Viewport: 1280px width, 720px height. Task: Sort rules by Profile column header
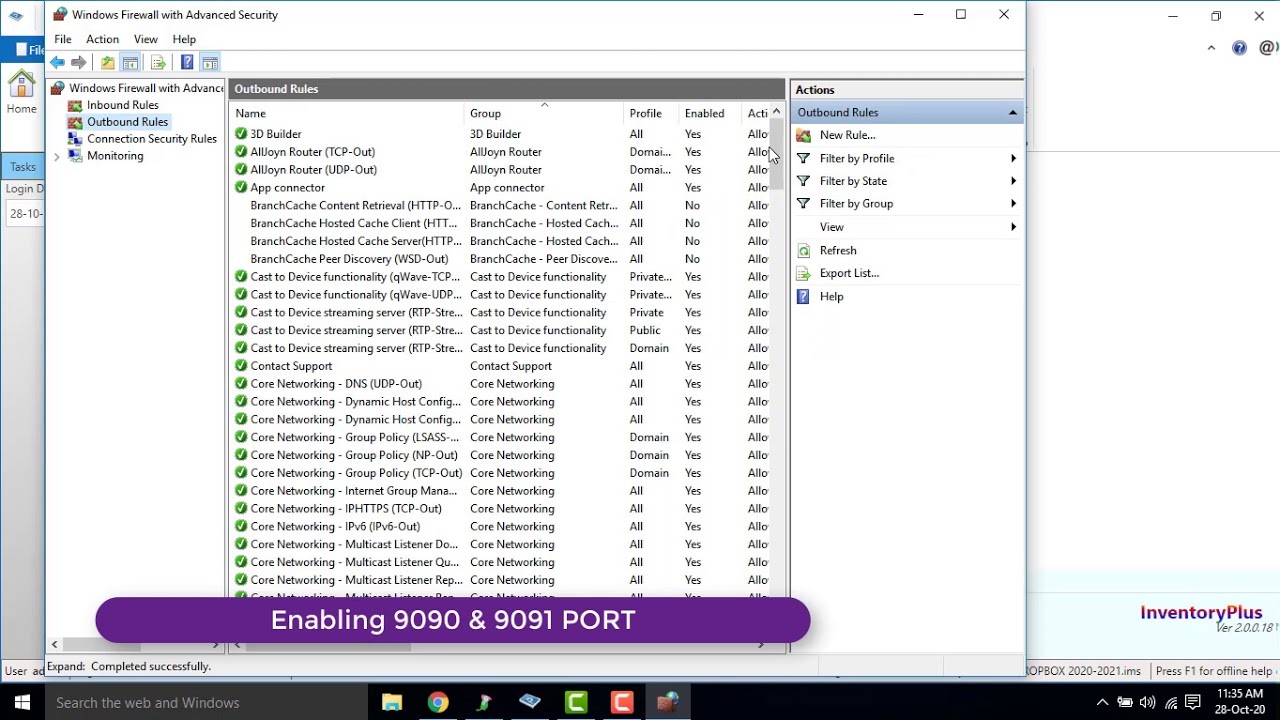coord(653,113)
